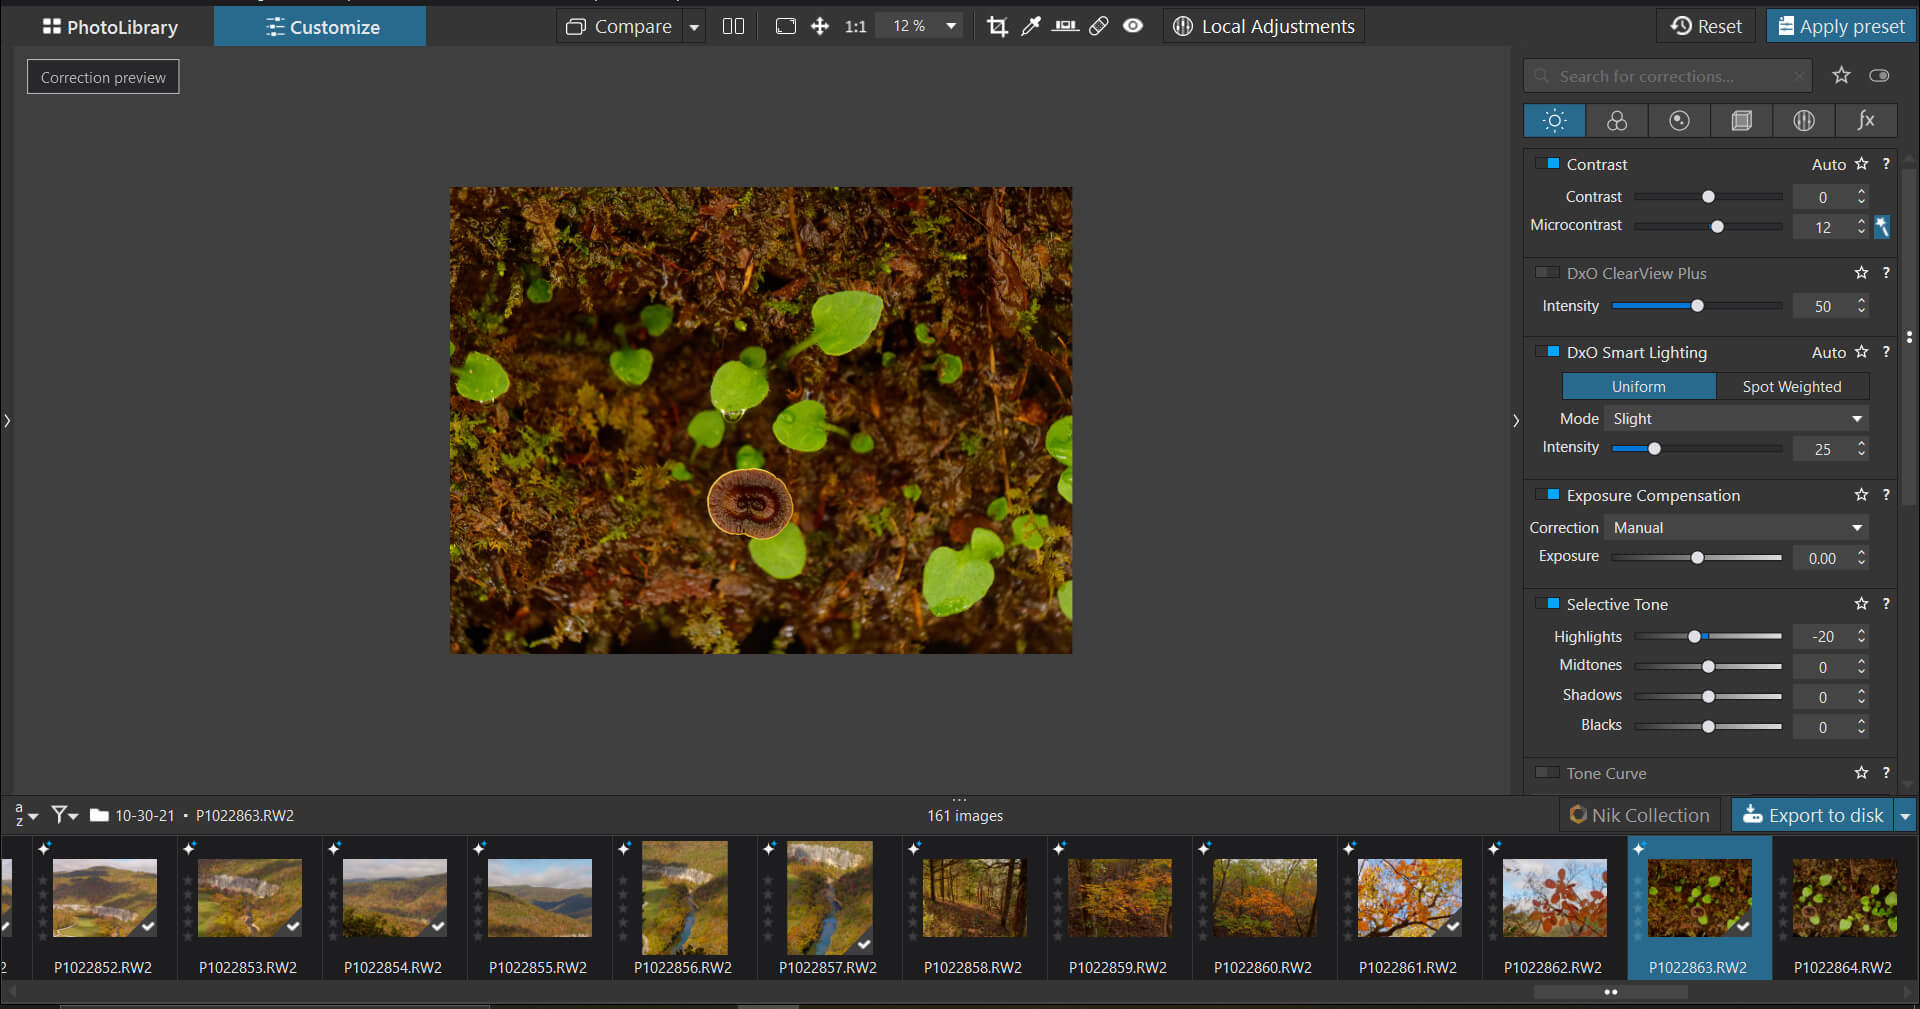Screen dimensions: 1920x1009
Task: Click the Microcontrast magic wand
Action: click(x=1882, y=227)
